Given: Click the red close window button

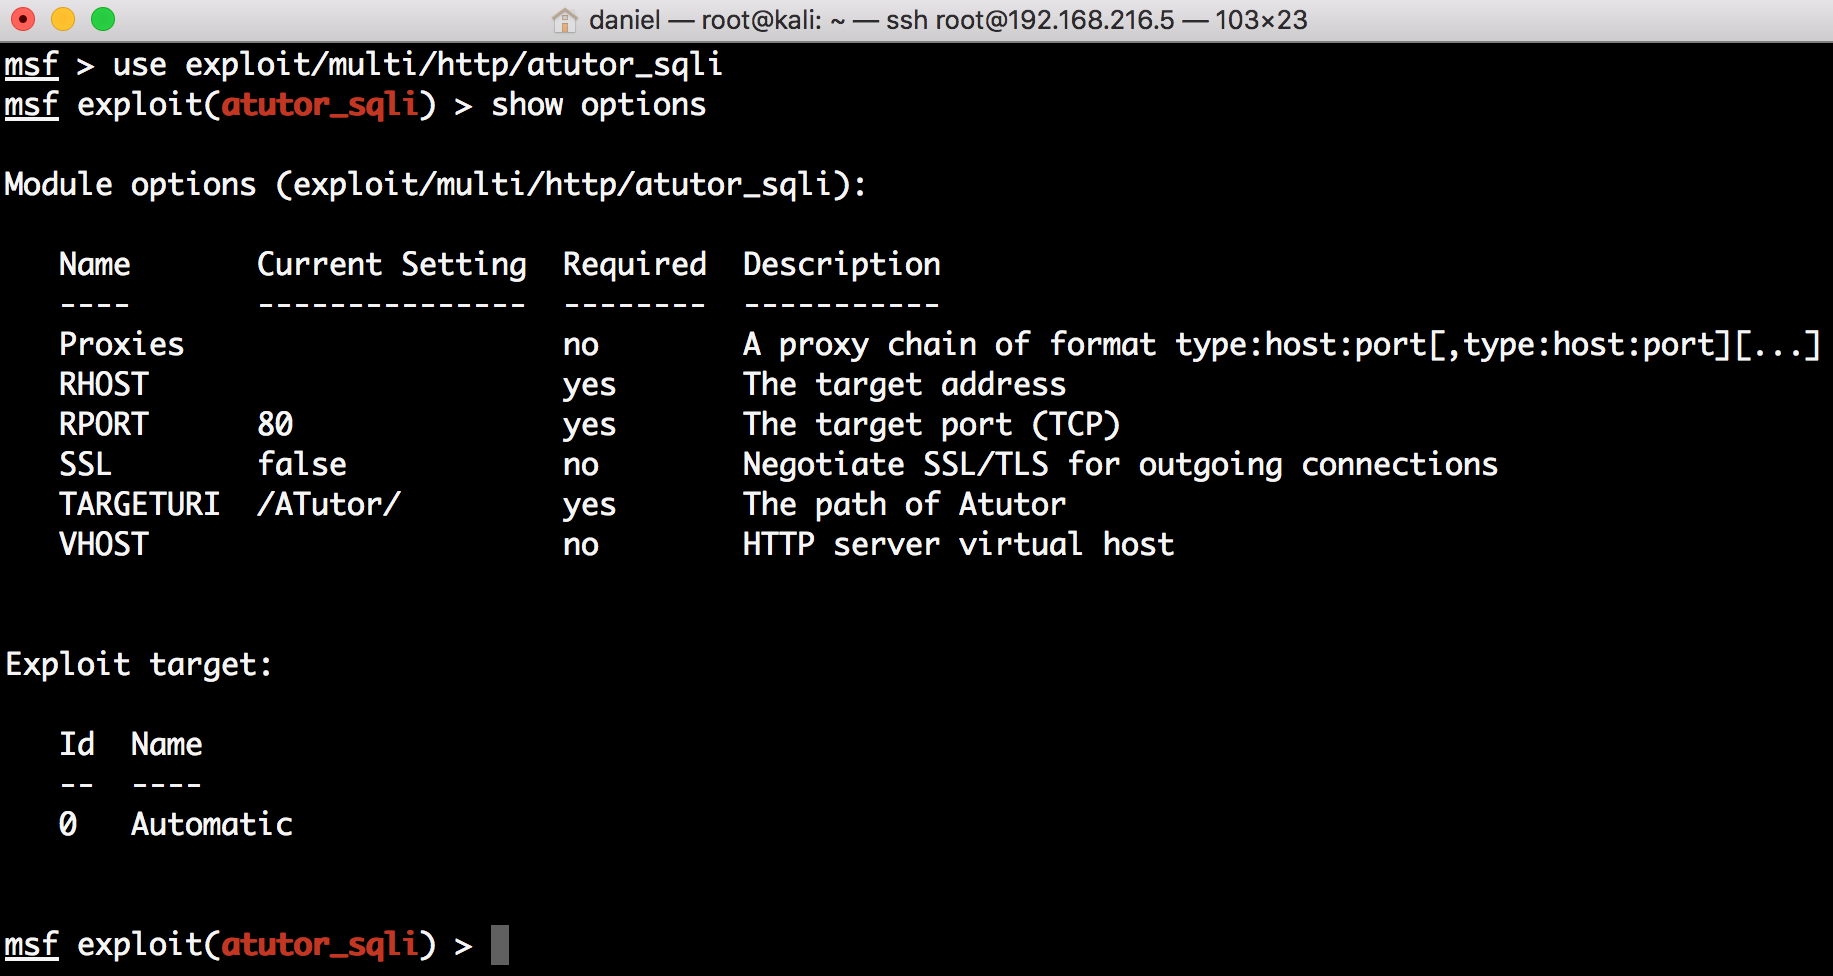Looking at the screenshot, I should 22,19.
